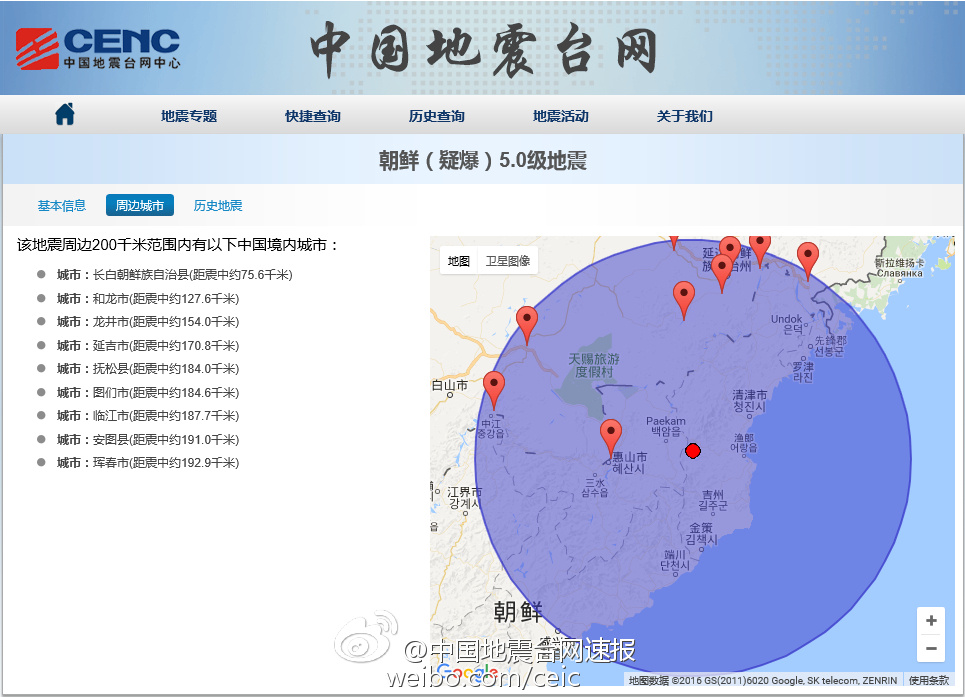This screenshot has width=965, height=697.
Task: Click the rightmost red pin near Славянка
Action: (807, 259)
